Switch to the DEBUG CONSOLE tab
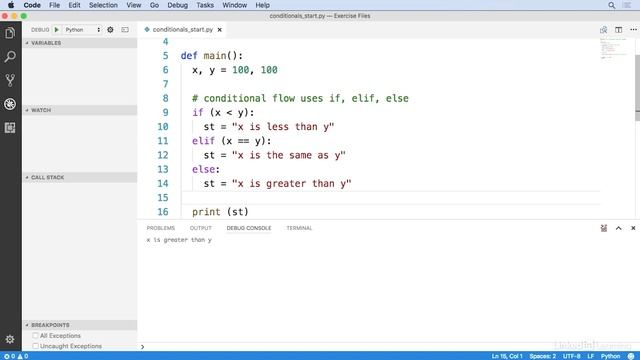 [249, 228]
